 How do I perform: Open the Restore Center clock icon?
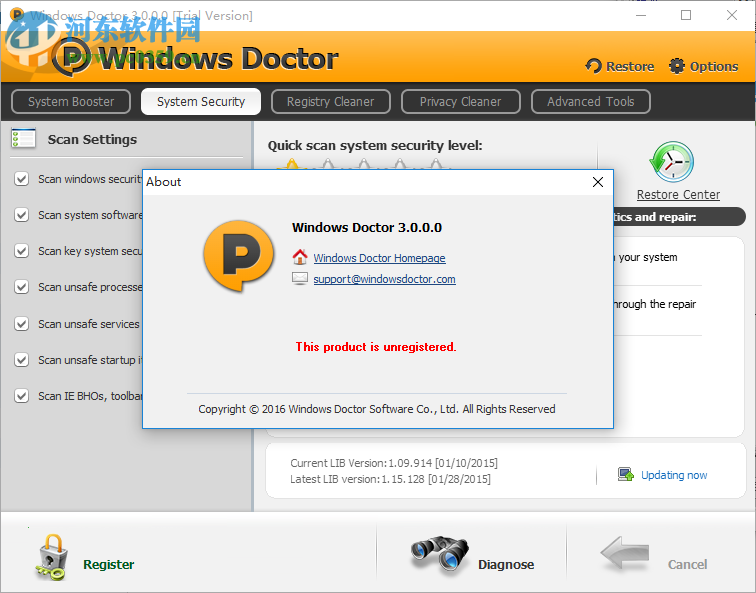click(x=672, y=162)
